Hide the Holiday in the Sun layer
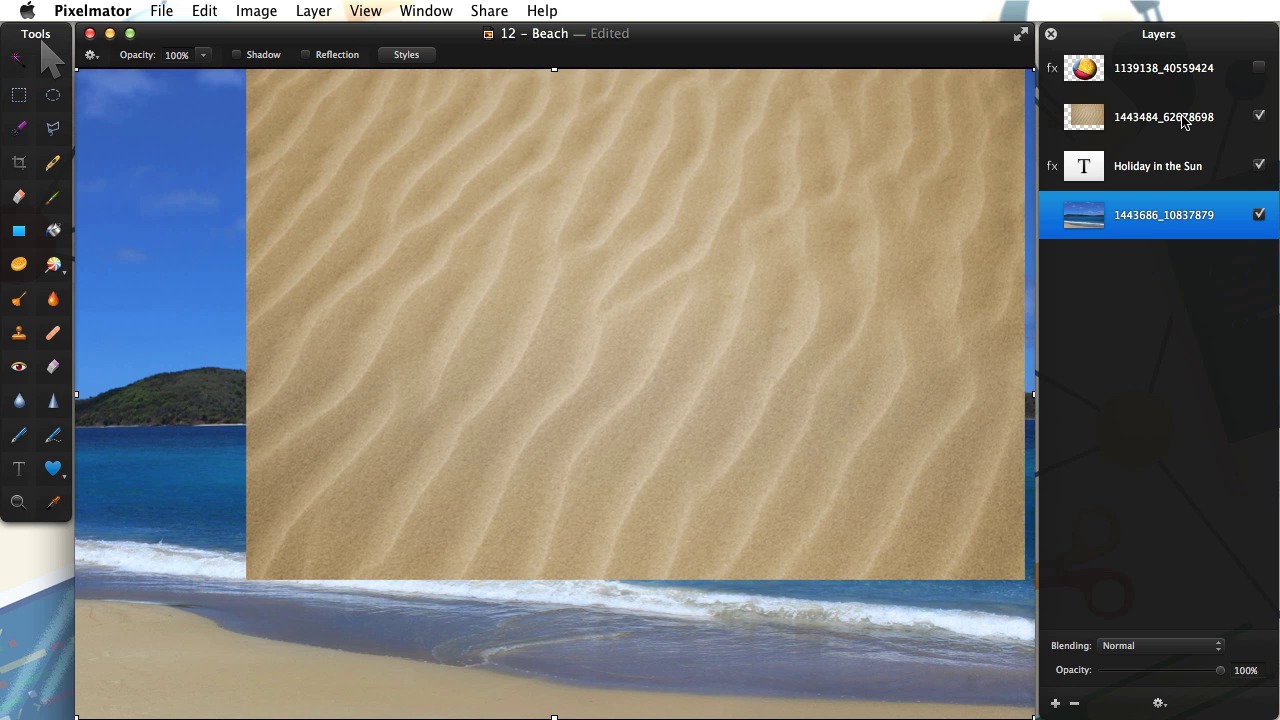This screenshot has height=720, width=1280. click(1259, 165)
